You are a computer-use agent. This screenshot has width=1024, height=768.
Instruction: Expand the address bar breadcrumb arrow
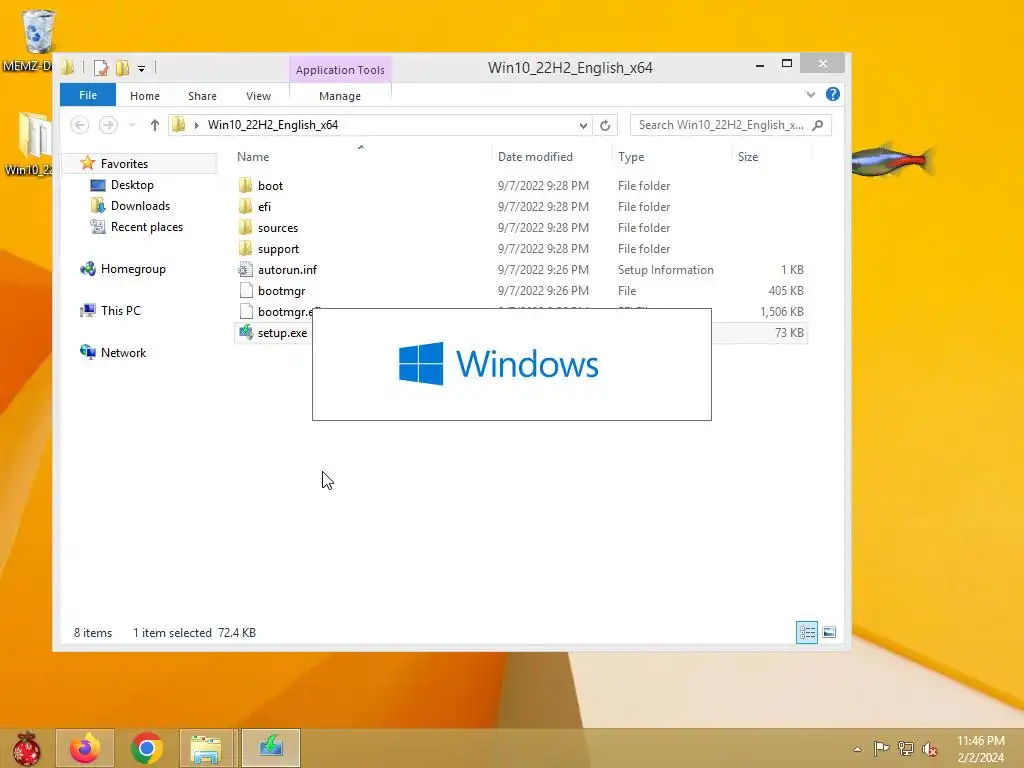[x=197, y=125]
